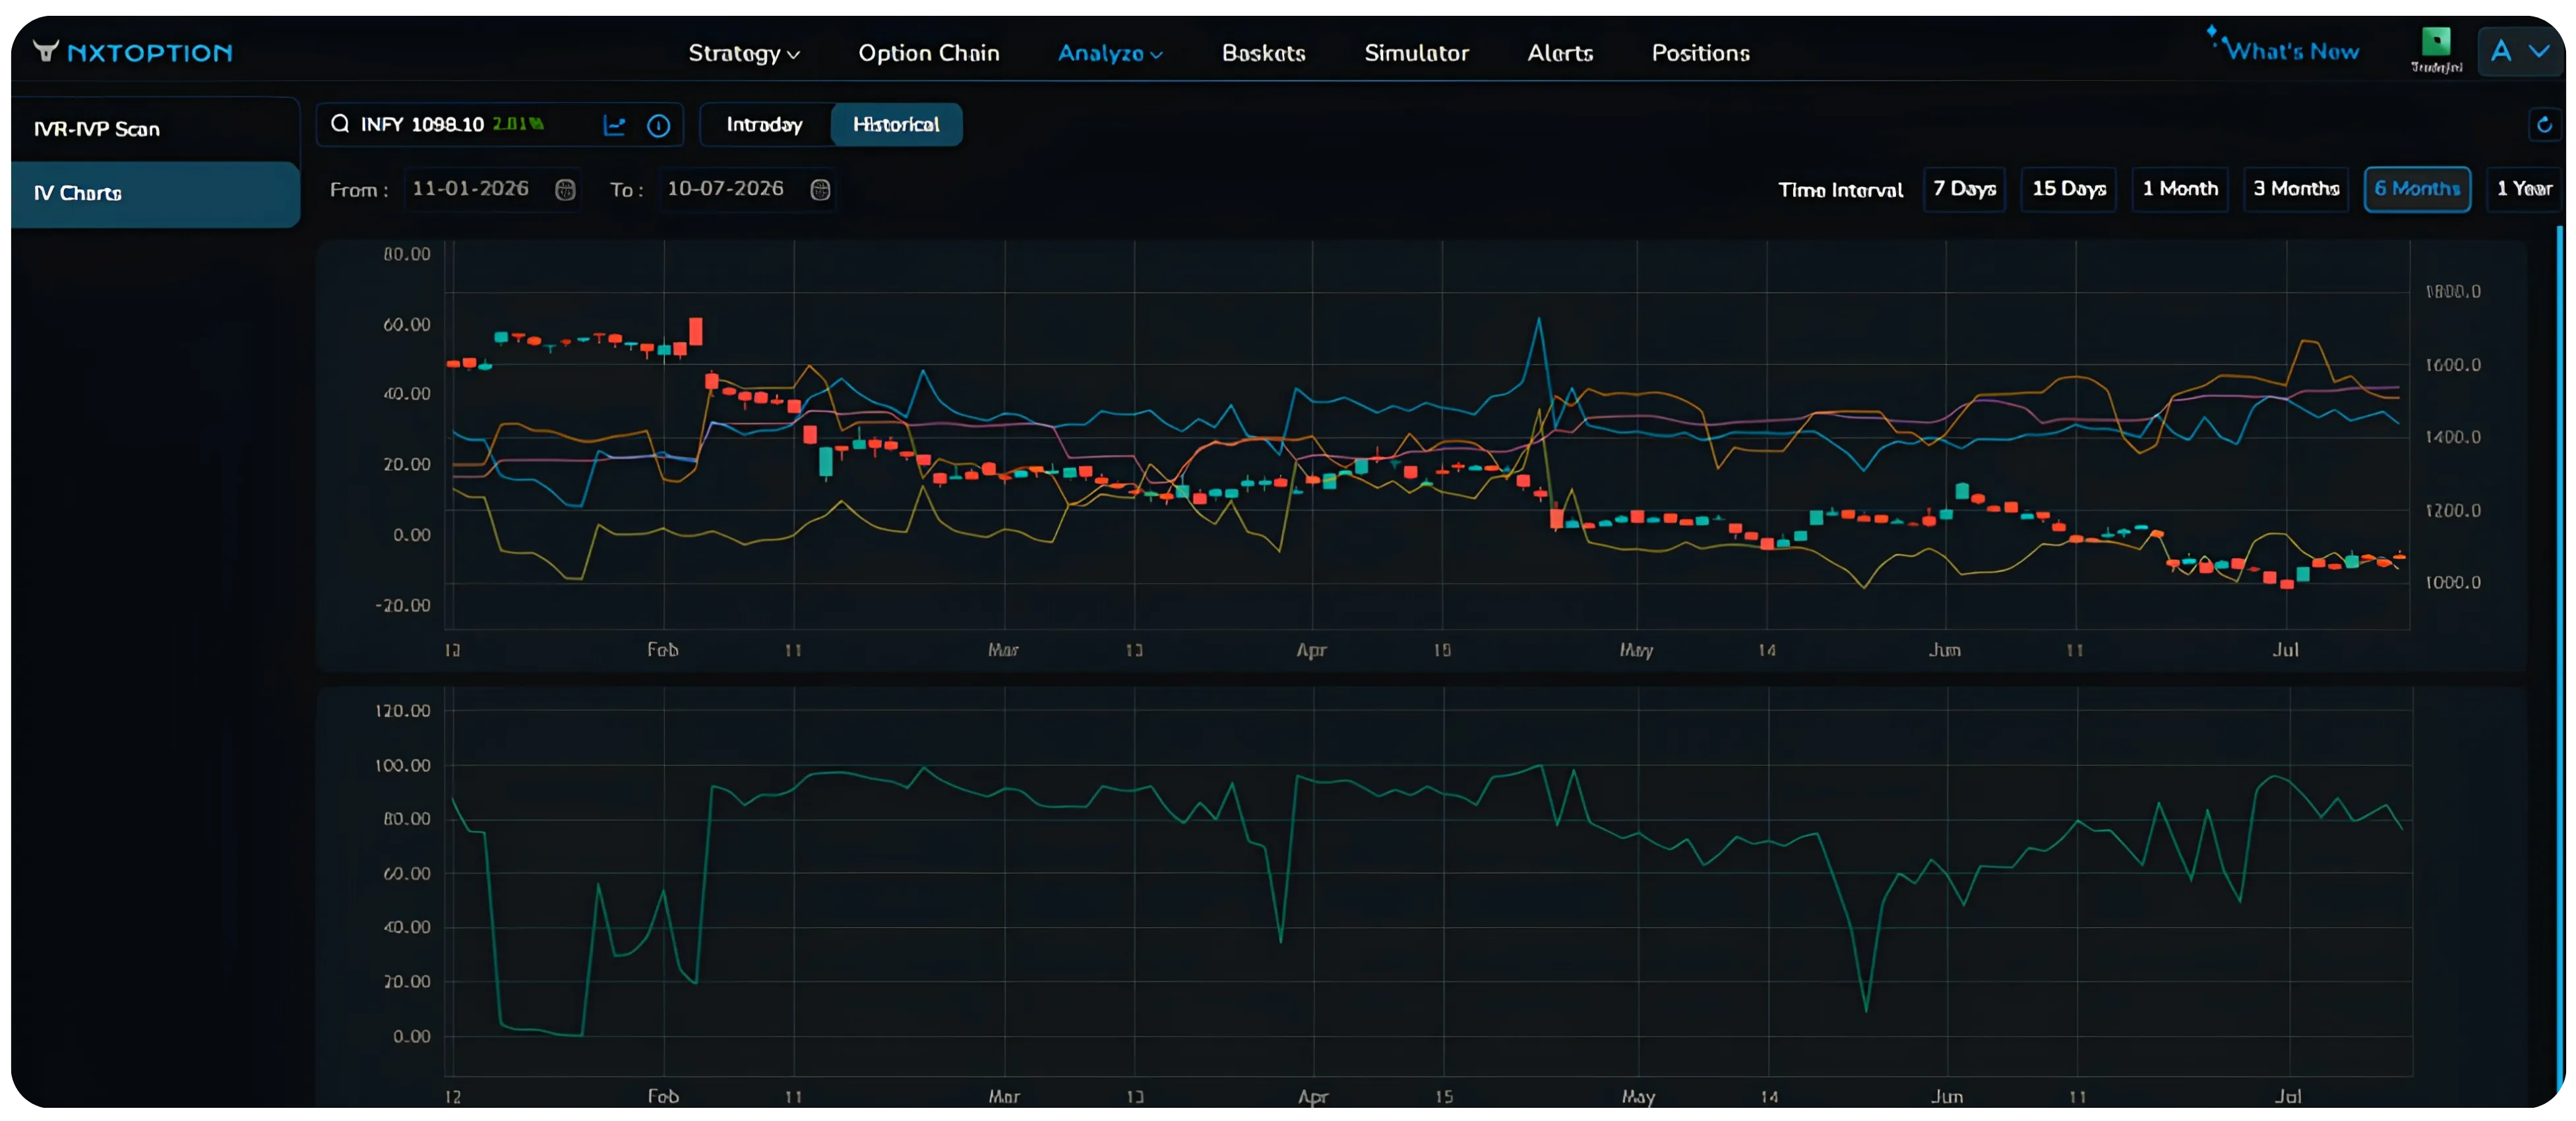The height and width of the screenshot is (1121, 2576).
Task: Click the May label on upper chart axis
Action: [x=1636, y=650]
